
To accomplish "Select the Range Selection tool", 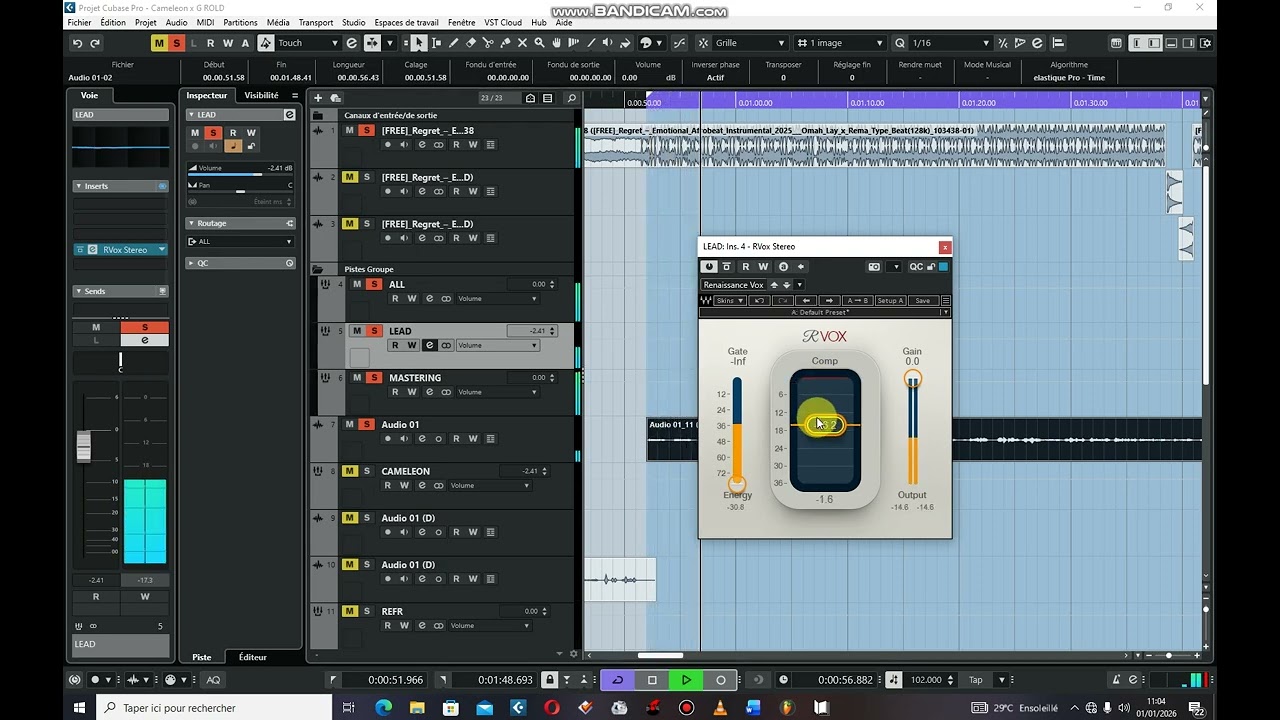I will point(436,43).
